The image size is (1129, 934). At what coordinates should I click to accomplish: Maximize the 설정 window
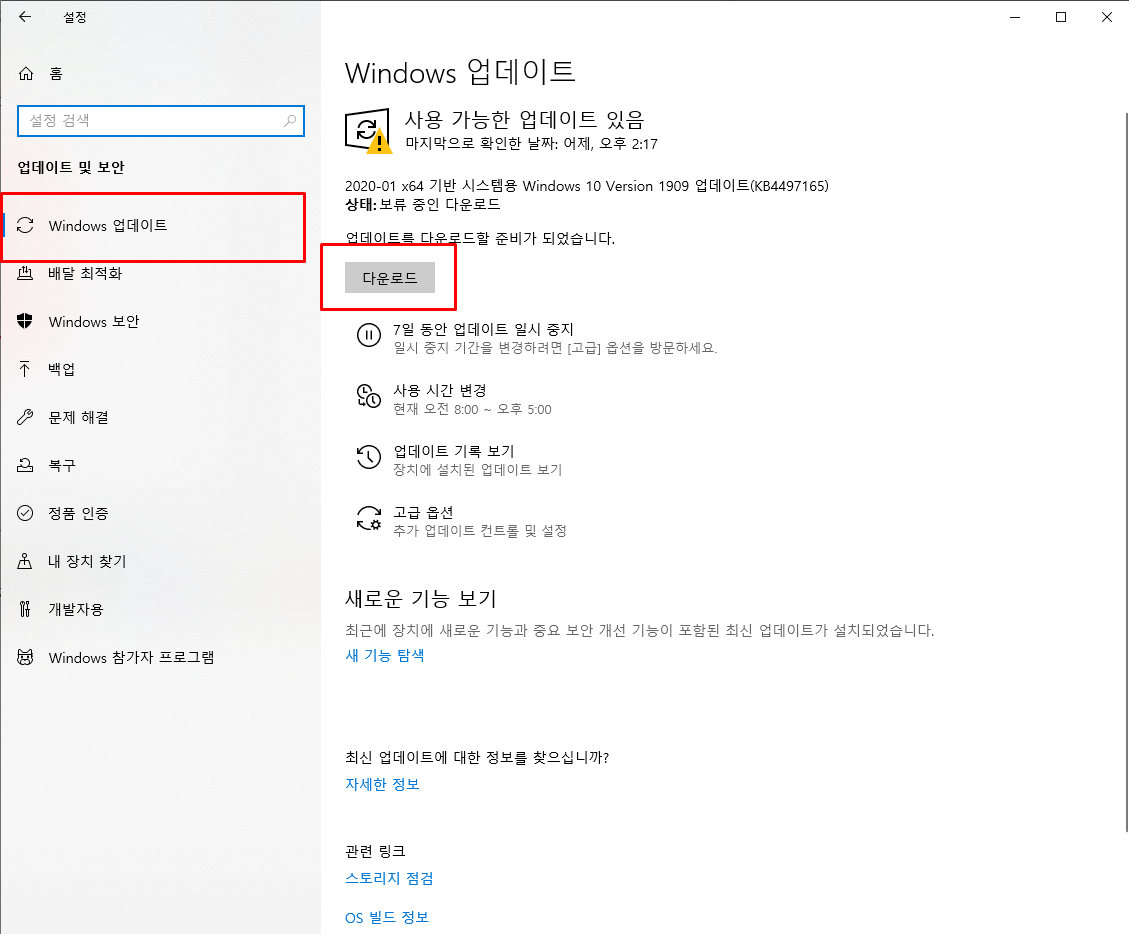point(1061,17)
